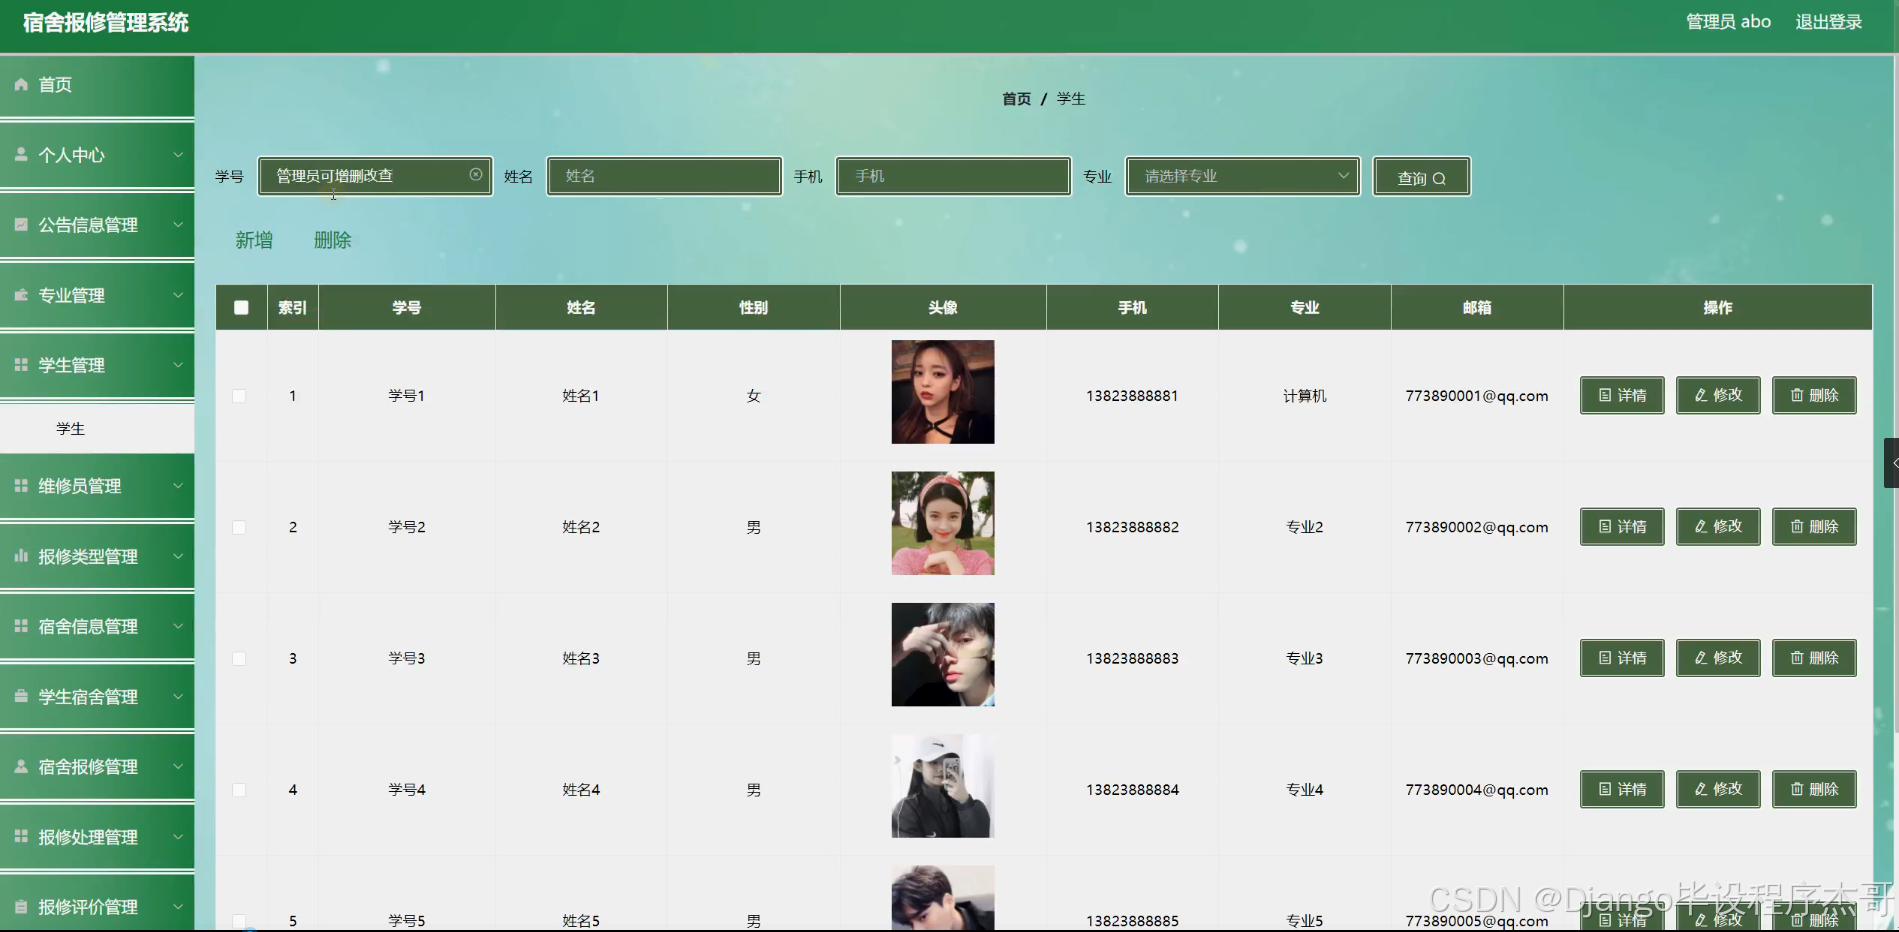Click 删除 for row 学号3

[1814, 658]
